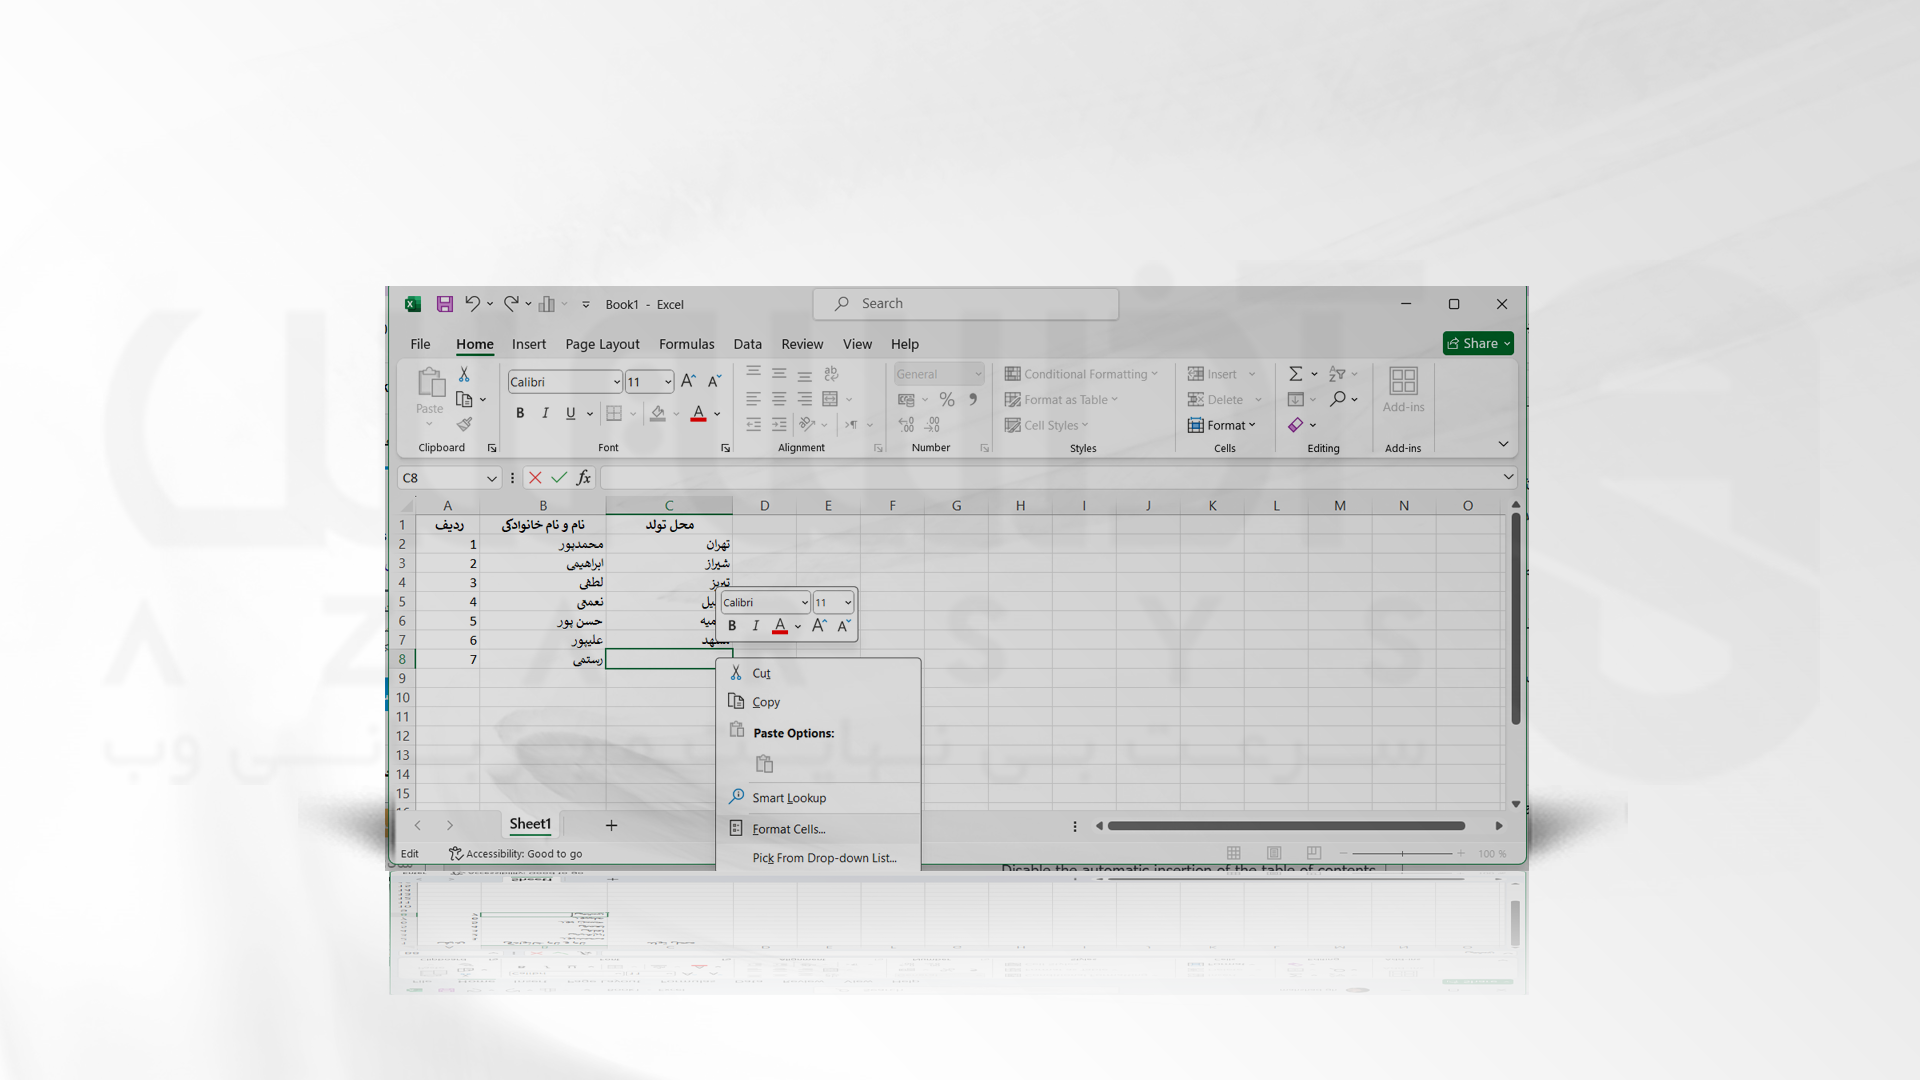This screenshot has width=1920, height=1080.
Task: Click Smart Lookup in context menu
Action: click(787, 798)
